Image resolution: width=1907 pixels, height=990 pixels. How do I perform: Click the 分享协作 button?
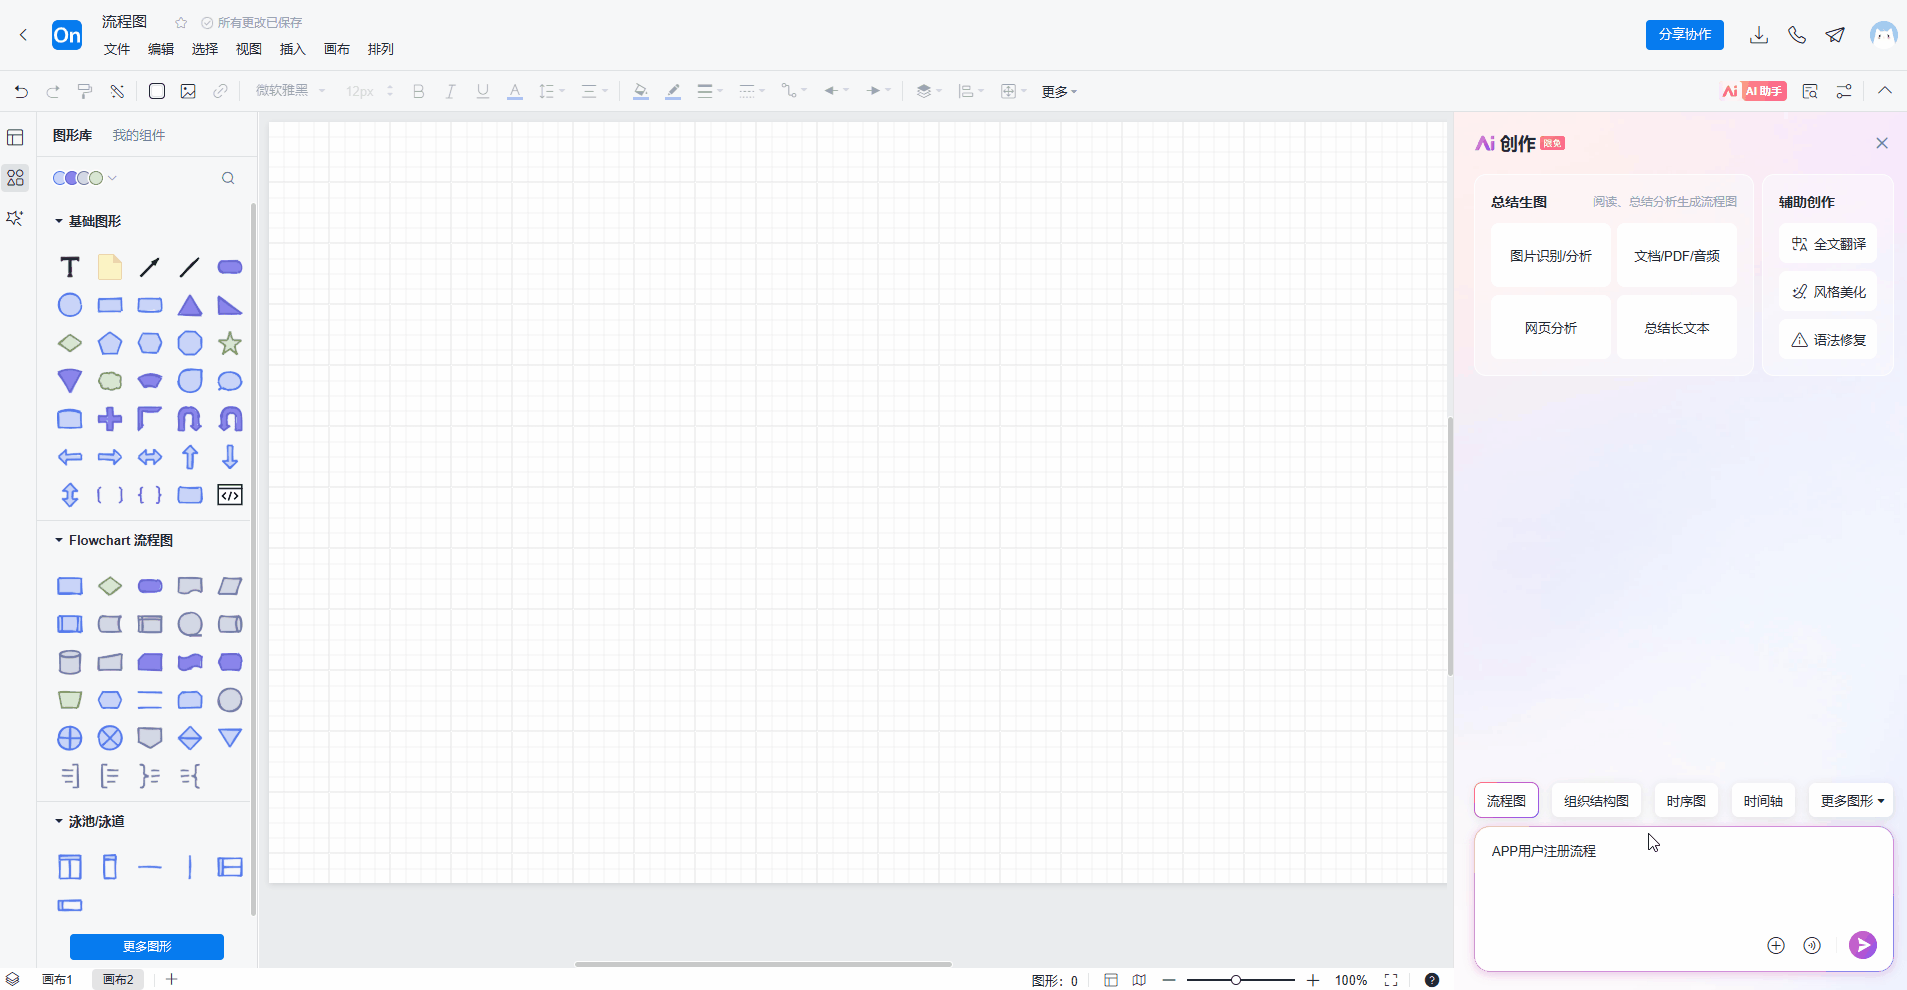1684,34
